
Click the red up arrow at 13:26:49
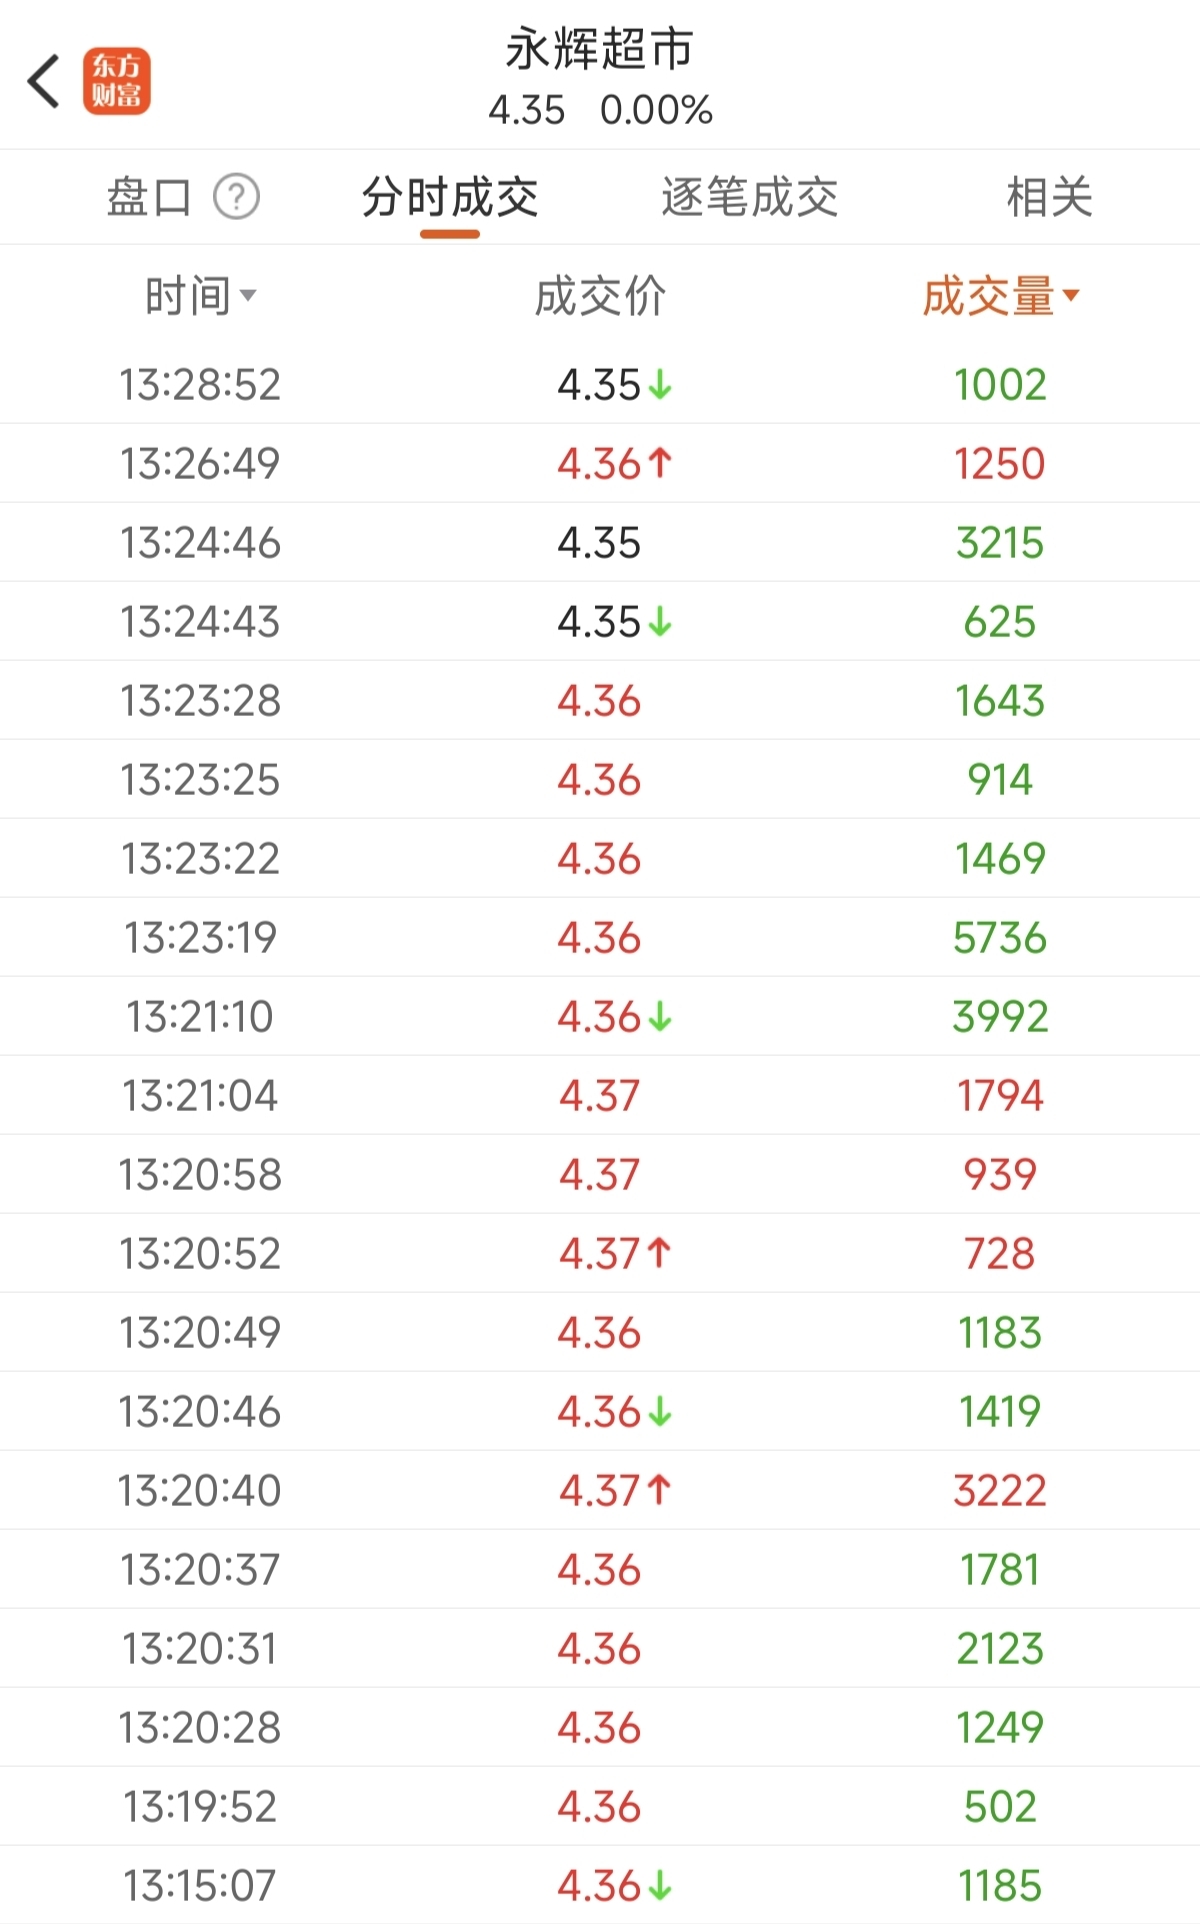coord(660,463)
